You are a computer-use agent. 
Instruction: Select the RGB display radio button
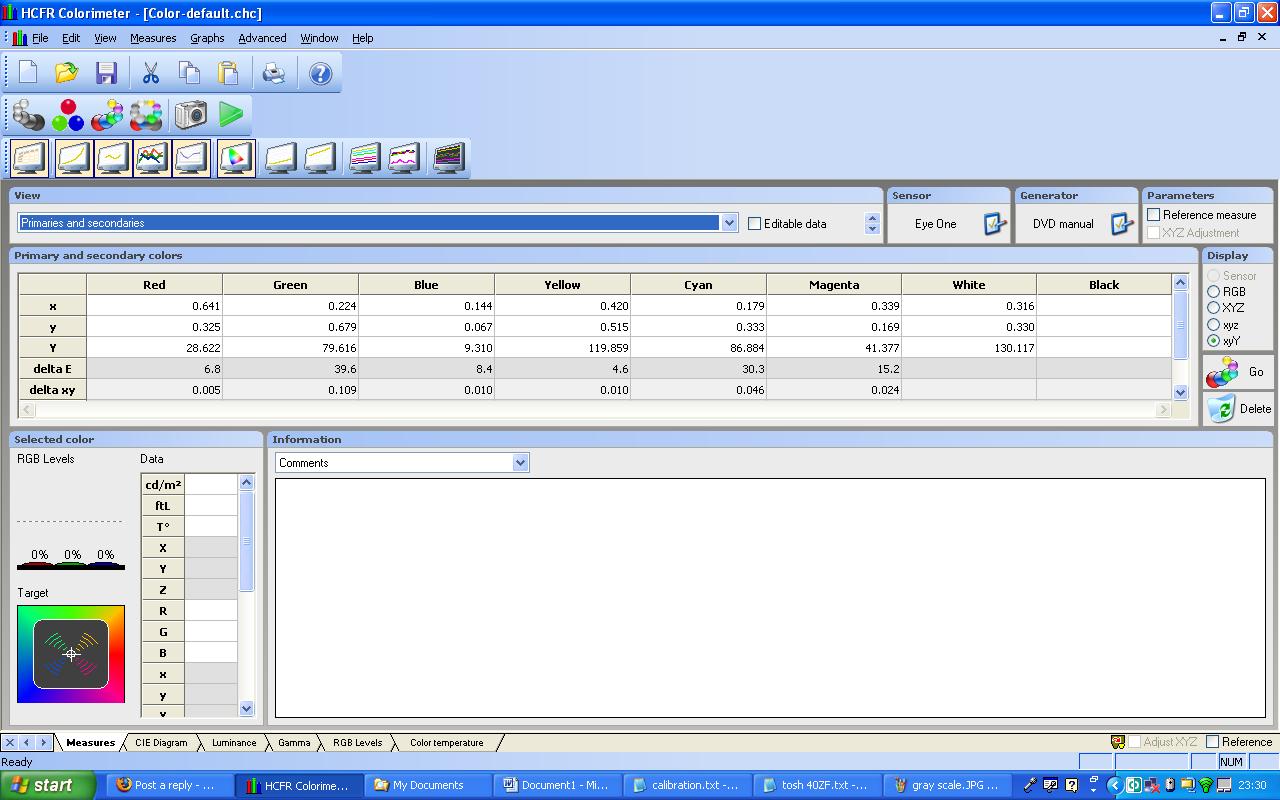1214,292
